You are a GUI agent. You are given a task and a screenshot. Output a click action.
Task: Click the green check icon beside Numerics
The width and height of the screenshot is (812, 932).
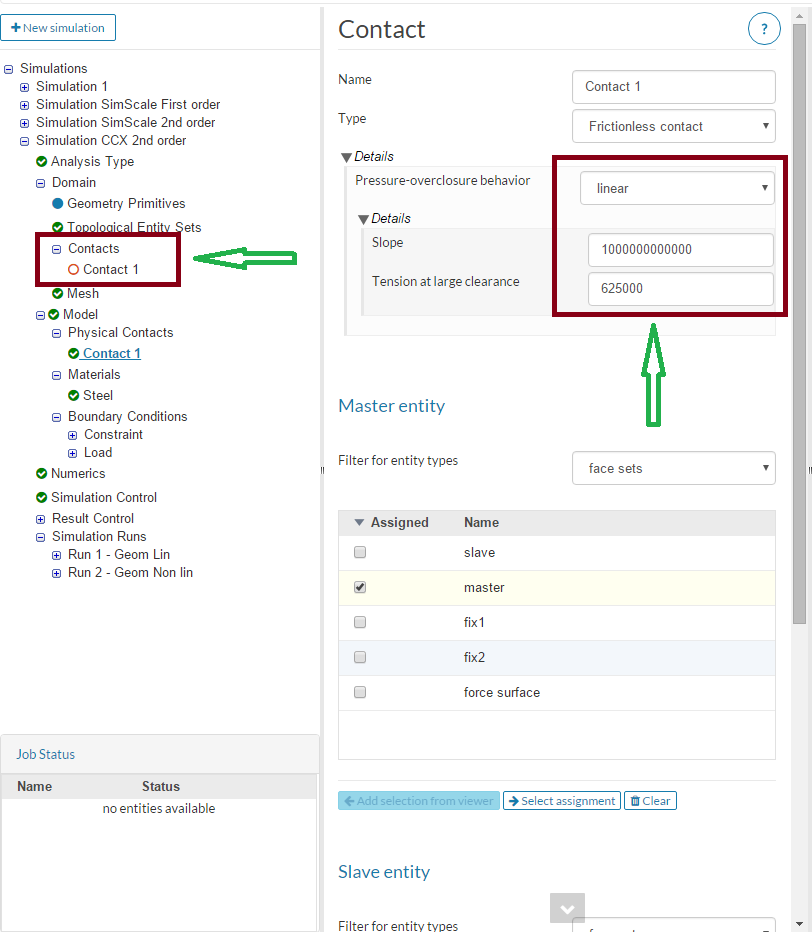pyautogui.click(x=42, y=473)
